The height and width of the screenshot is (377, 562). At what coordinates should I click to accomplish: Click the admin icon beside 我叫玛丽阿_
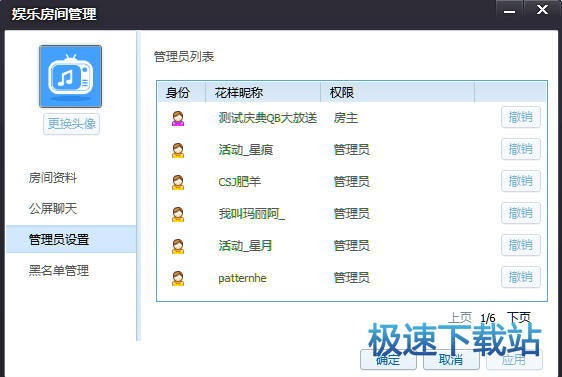178,214
